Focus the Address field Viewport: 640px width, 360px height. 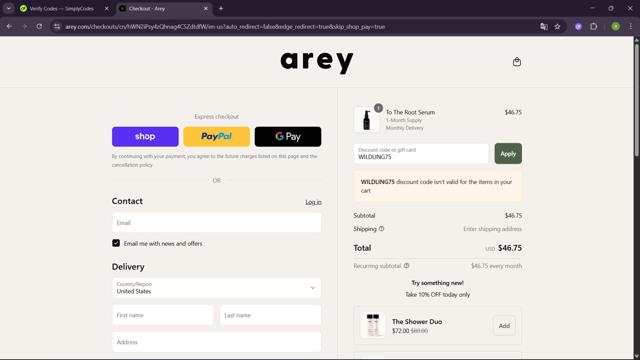point(216,342)
